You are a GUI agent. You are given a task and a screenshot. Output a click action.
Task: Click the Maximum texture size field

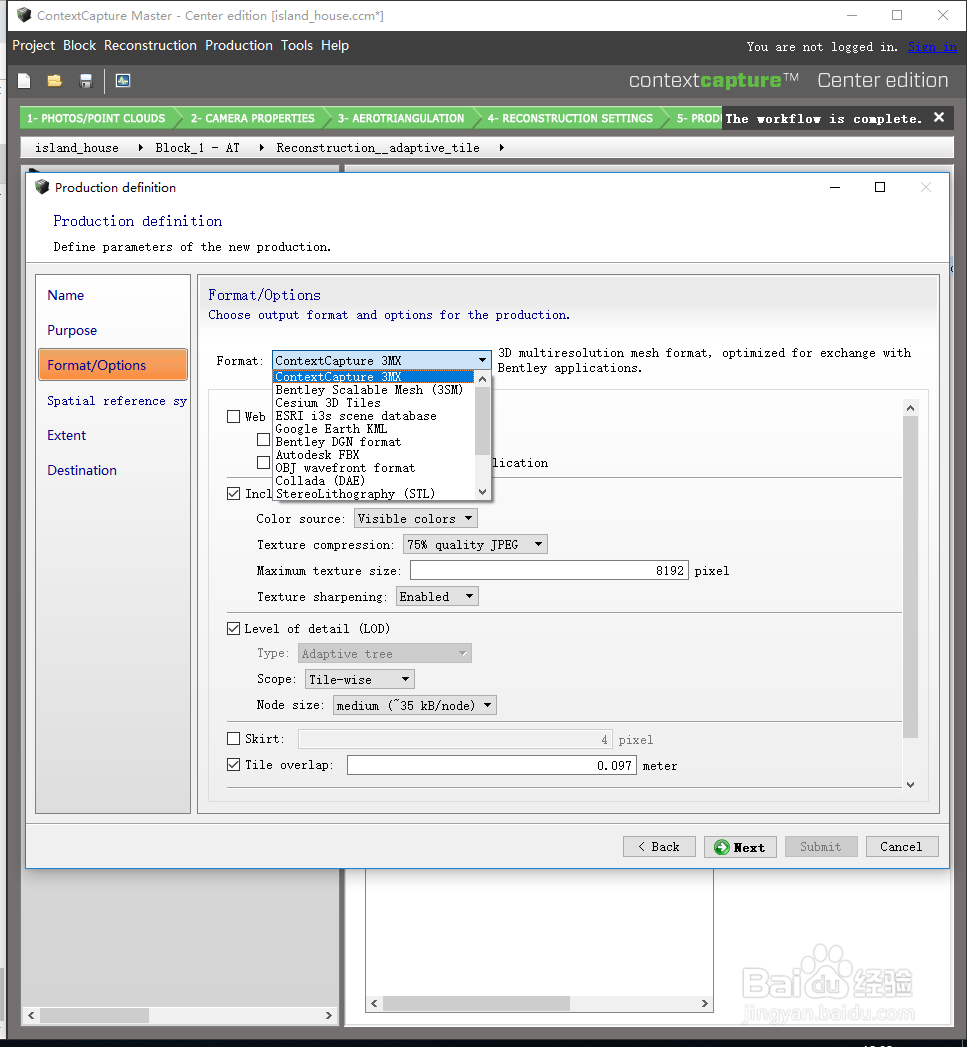(x=549, y=570)
